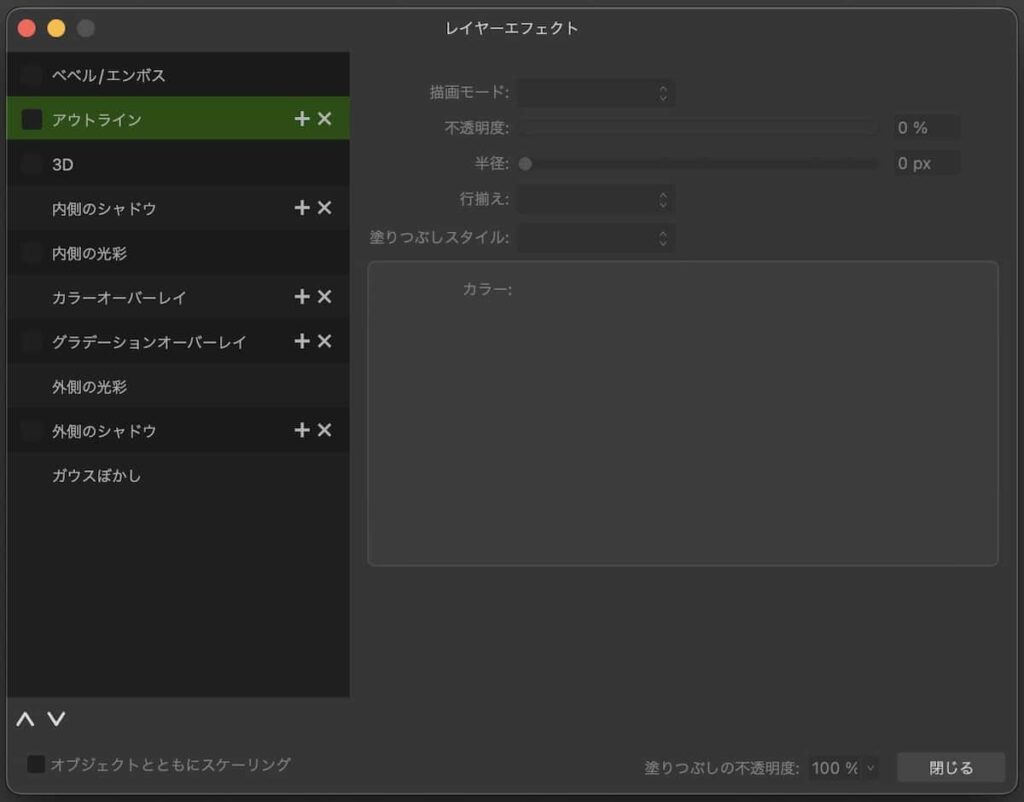1024x802 pixels.
Task: Move selected effect up with the up arrow
Action: point(25,719)
